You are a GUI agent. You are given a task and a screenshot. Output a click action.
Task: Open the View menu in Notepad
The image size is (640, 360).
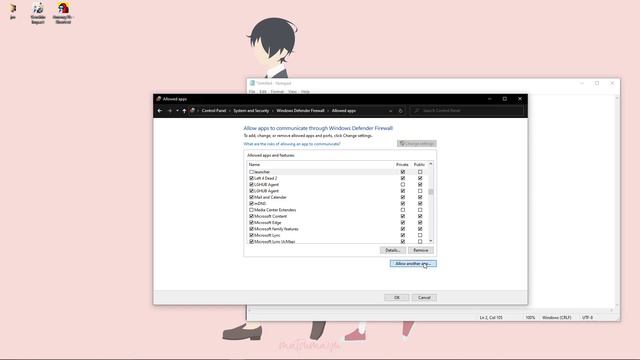[x=292, y=91]
